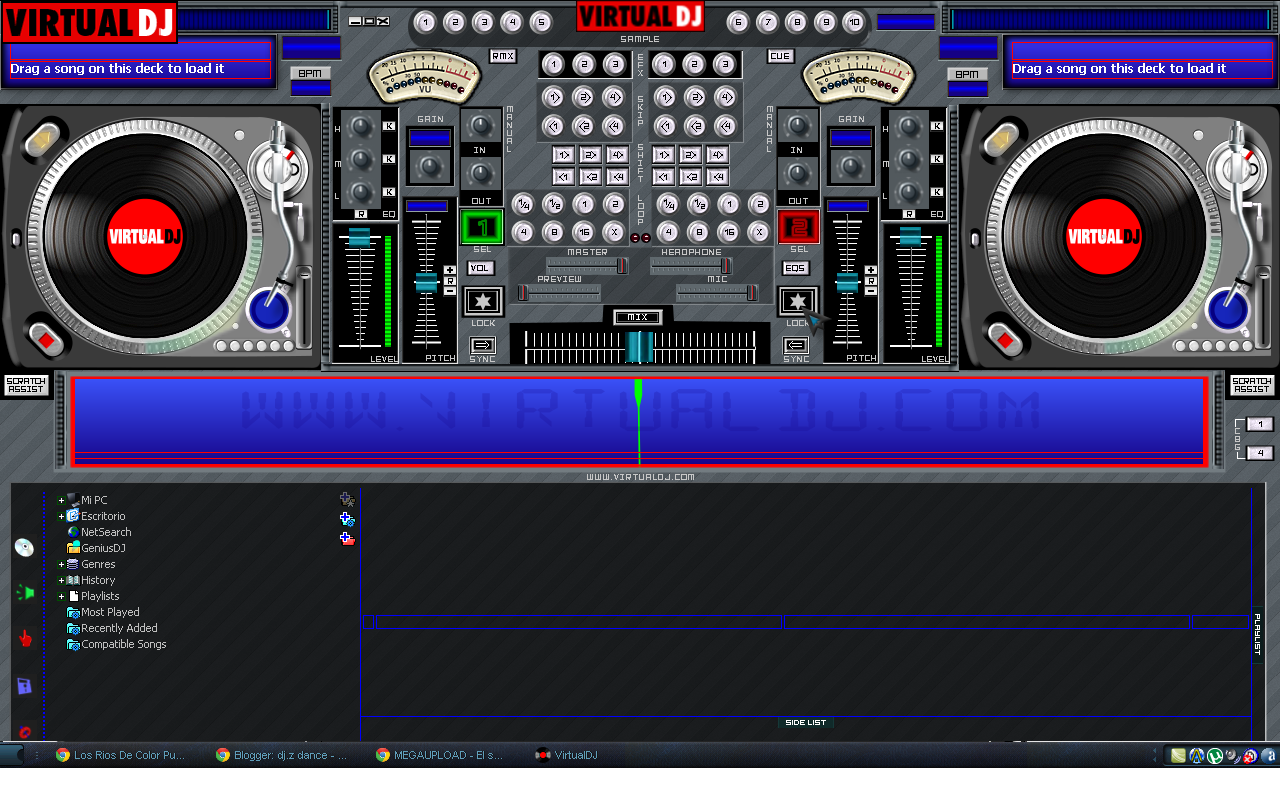Cancel the right deck loop with X
This screenshot has height=800, width=1280.
coord(759,232)
